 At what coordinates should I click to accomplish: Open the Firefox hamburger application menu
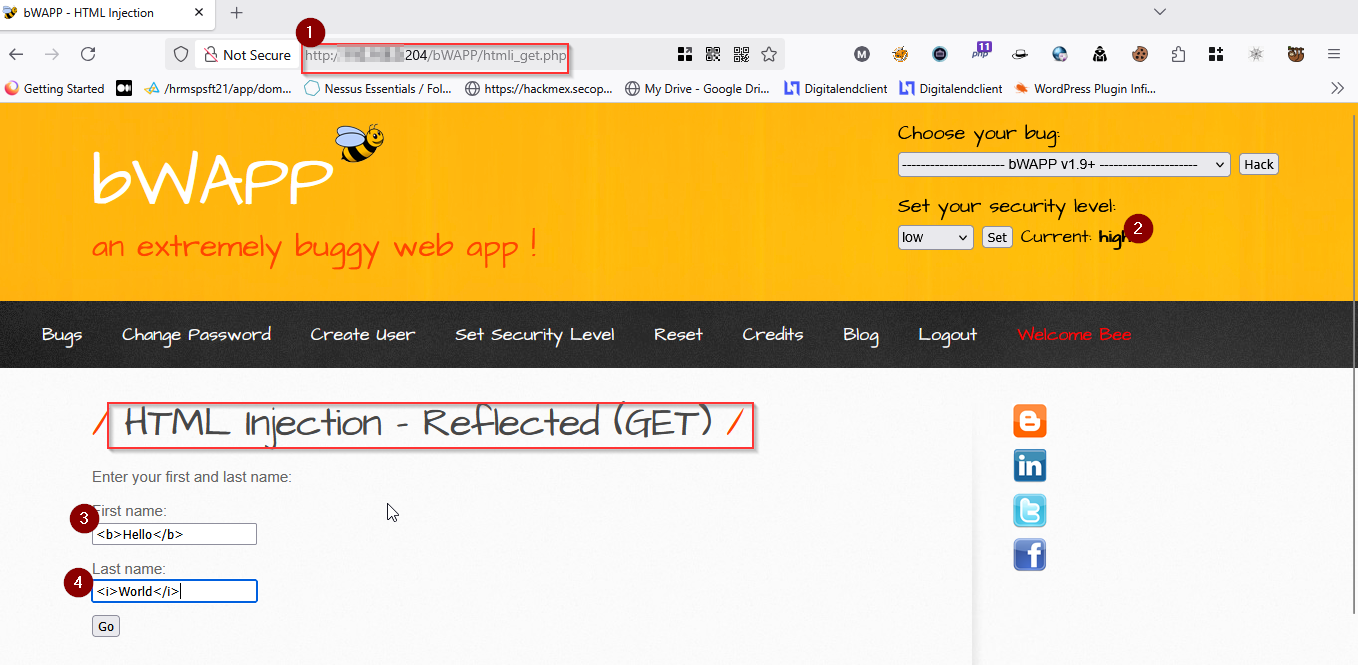click(x=1334, y=54)
